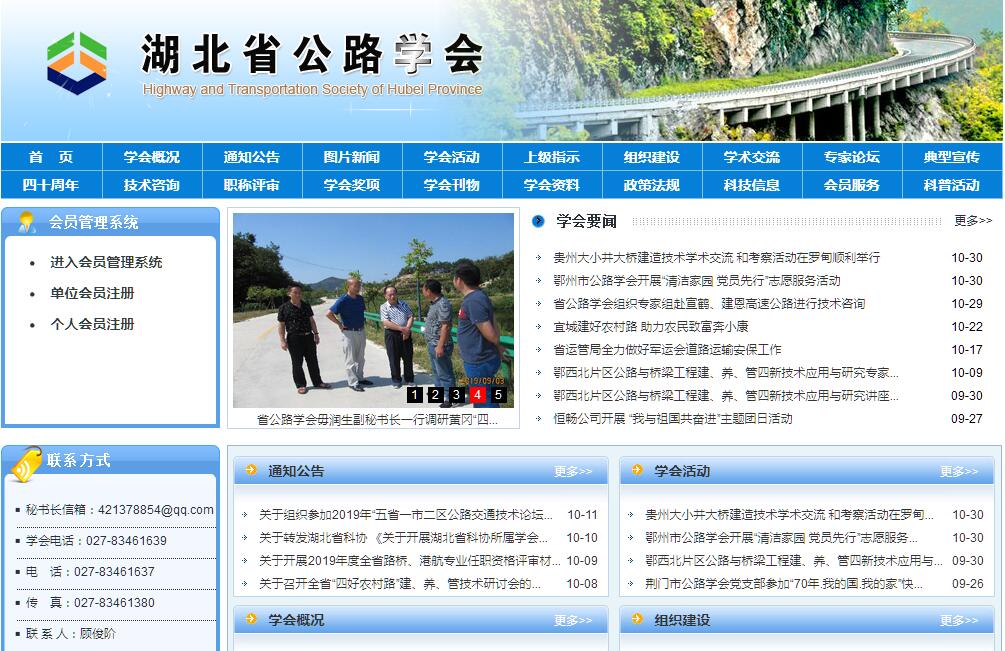Image resolution: width=1005 pixels, height=651 pixels.
Task: Open the slideshow caption 省公路学会毋润生副秘书长
Action: (377, 420)
